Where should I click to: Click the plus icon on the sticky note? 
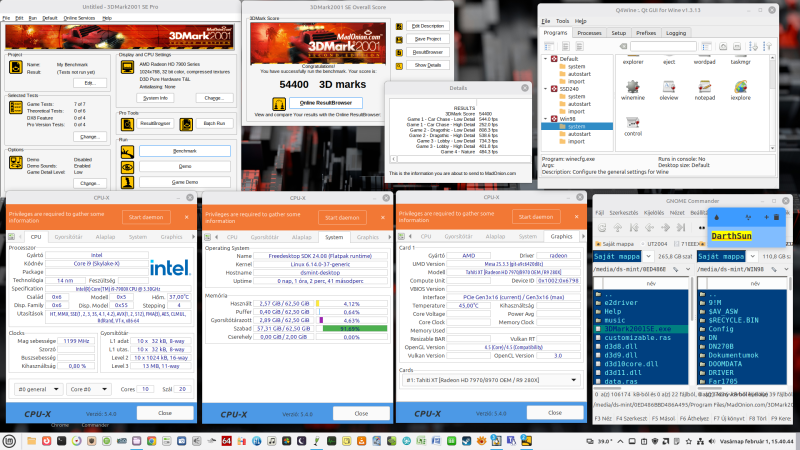(766, 217)
